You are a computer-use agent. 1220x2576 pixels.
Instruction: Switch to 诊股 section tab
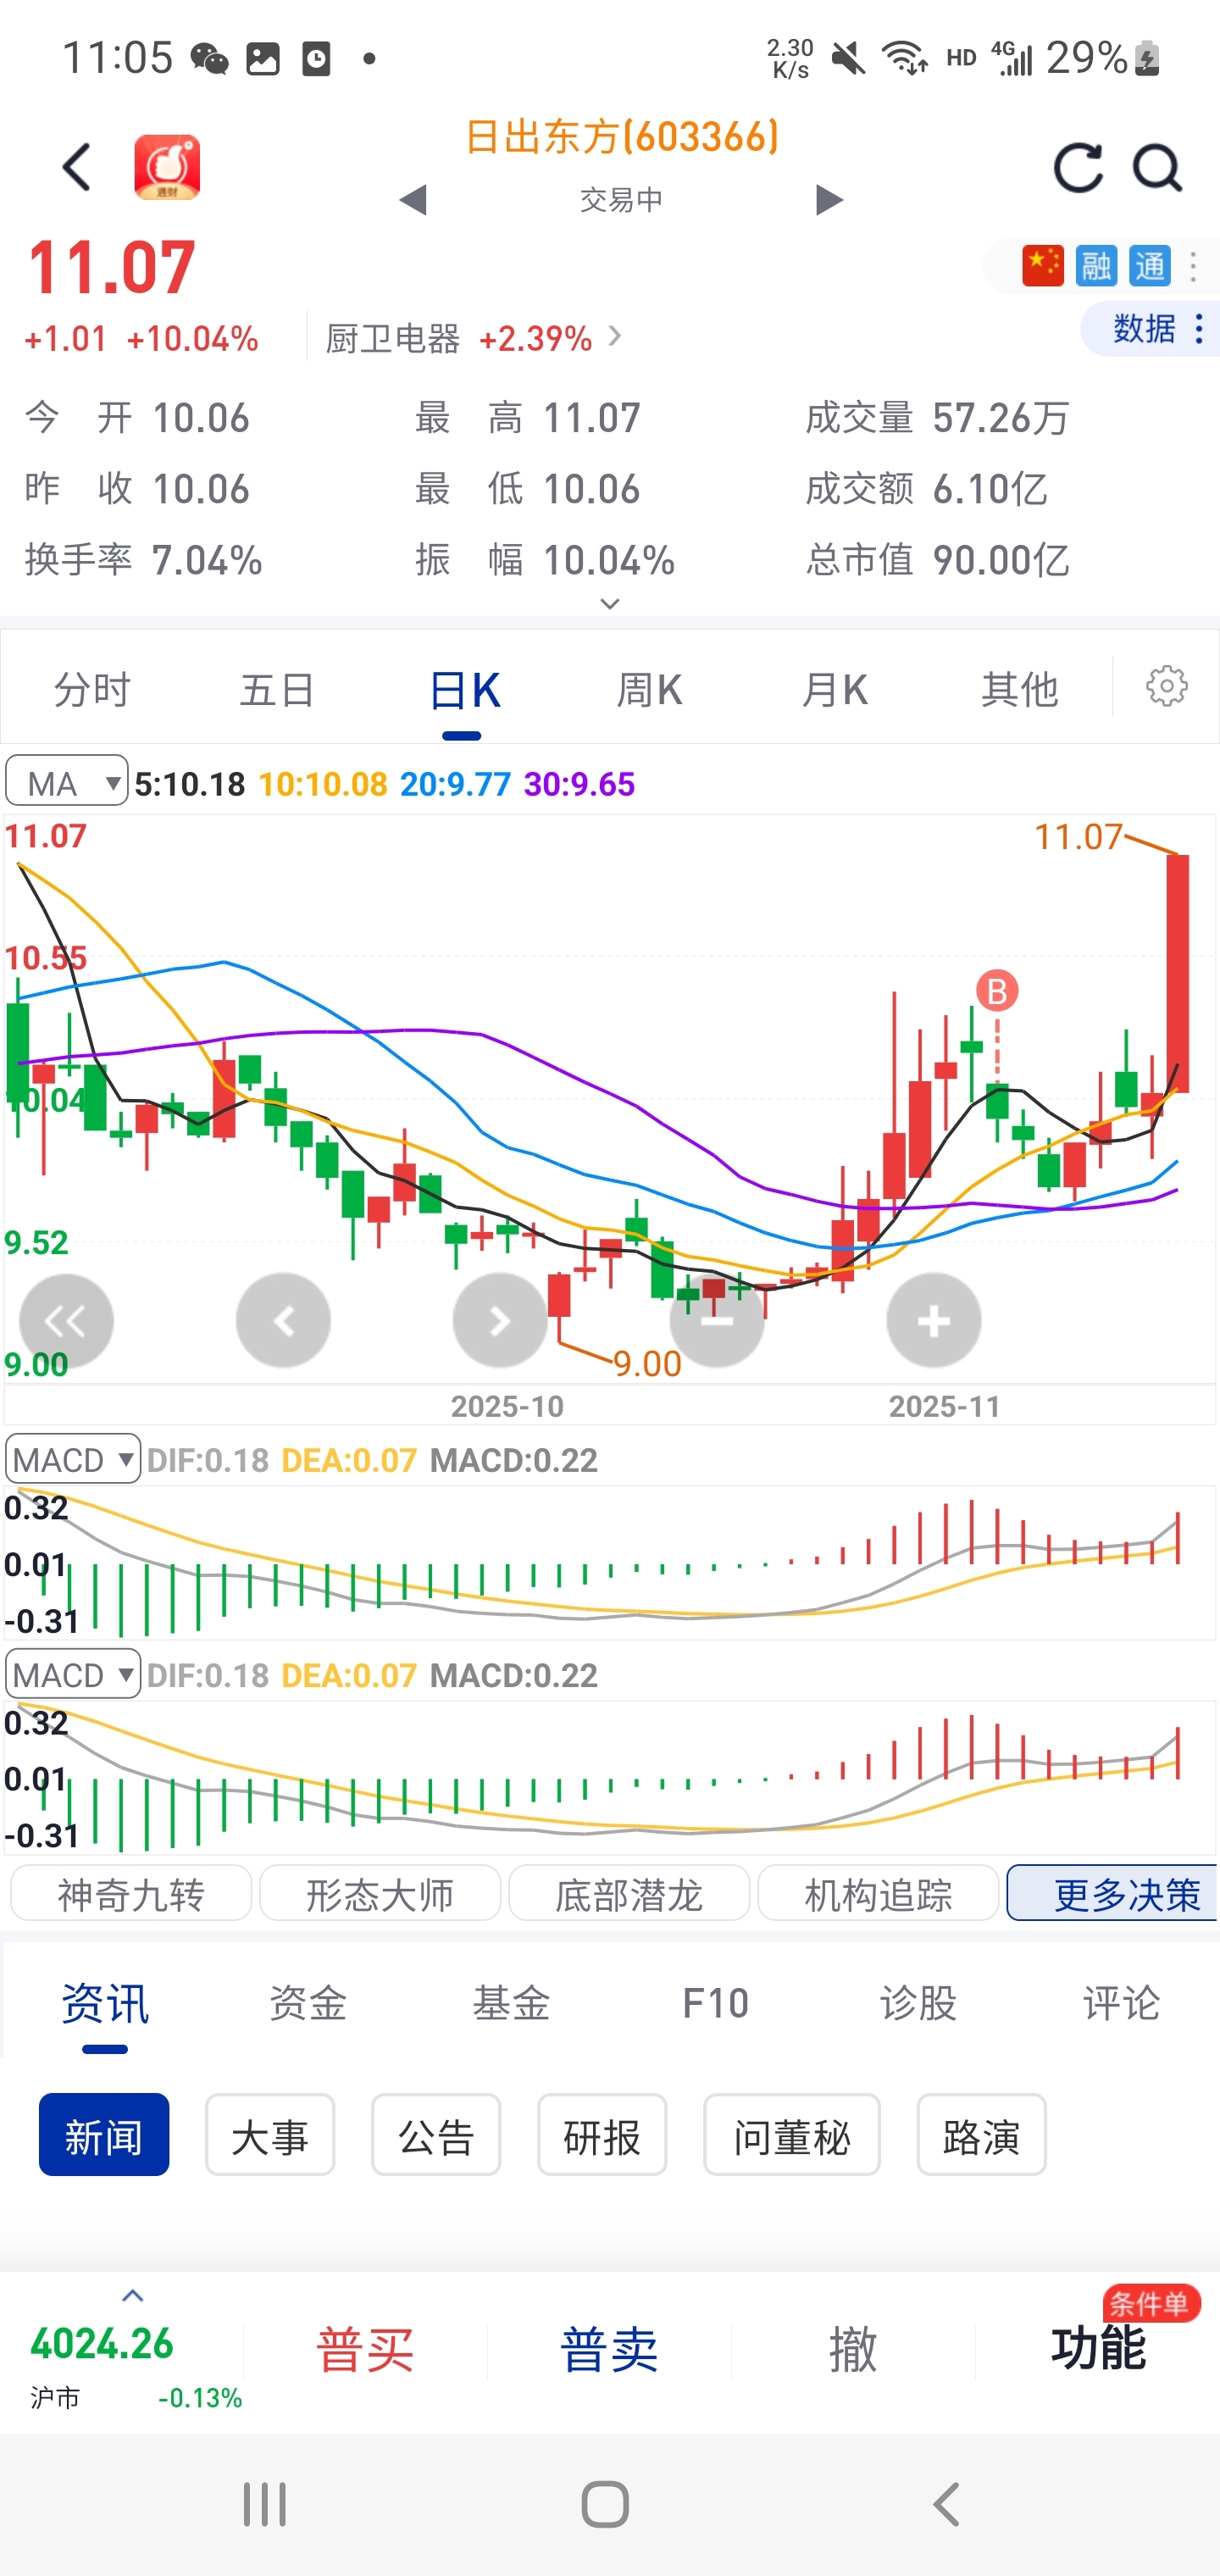pos(918,2004)
